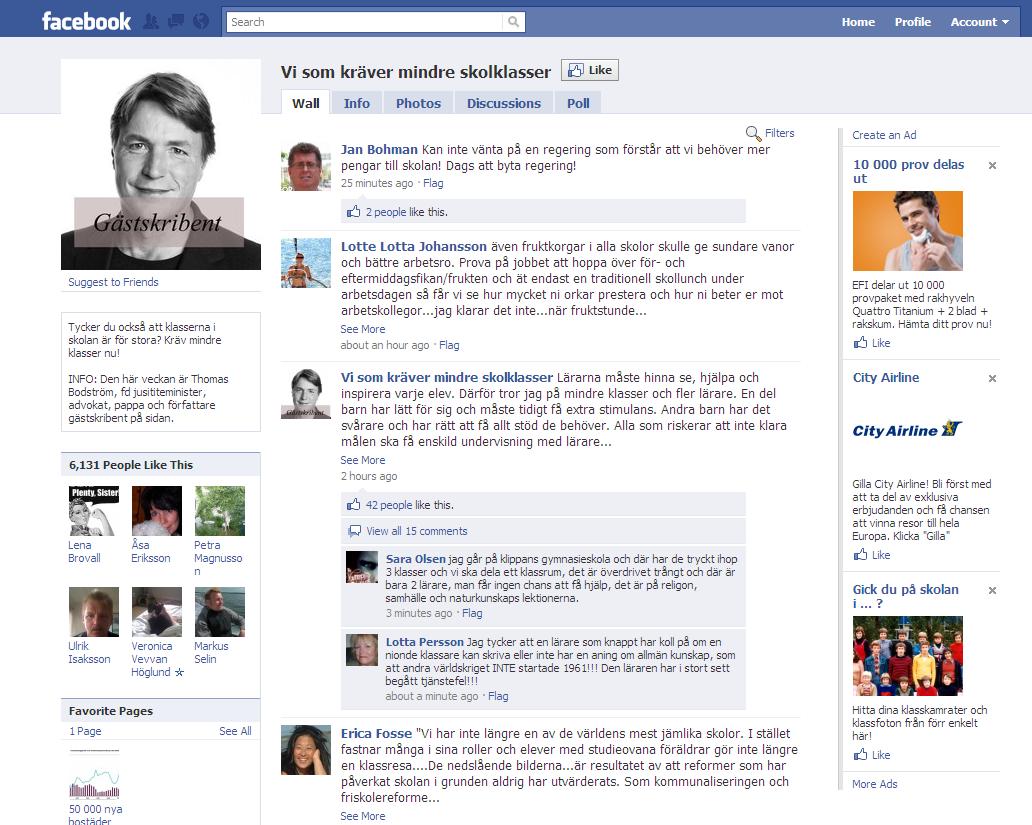Open See All favorite pages
This screenshot has height=825, width=1032.
pos(235,731)
